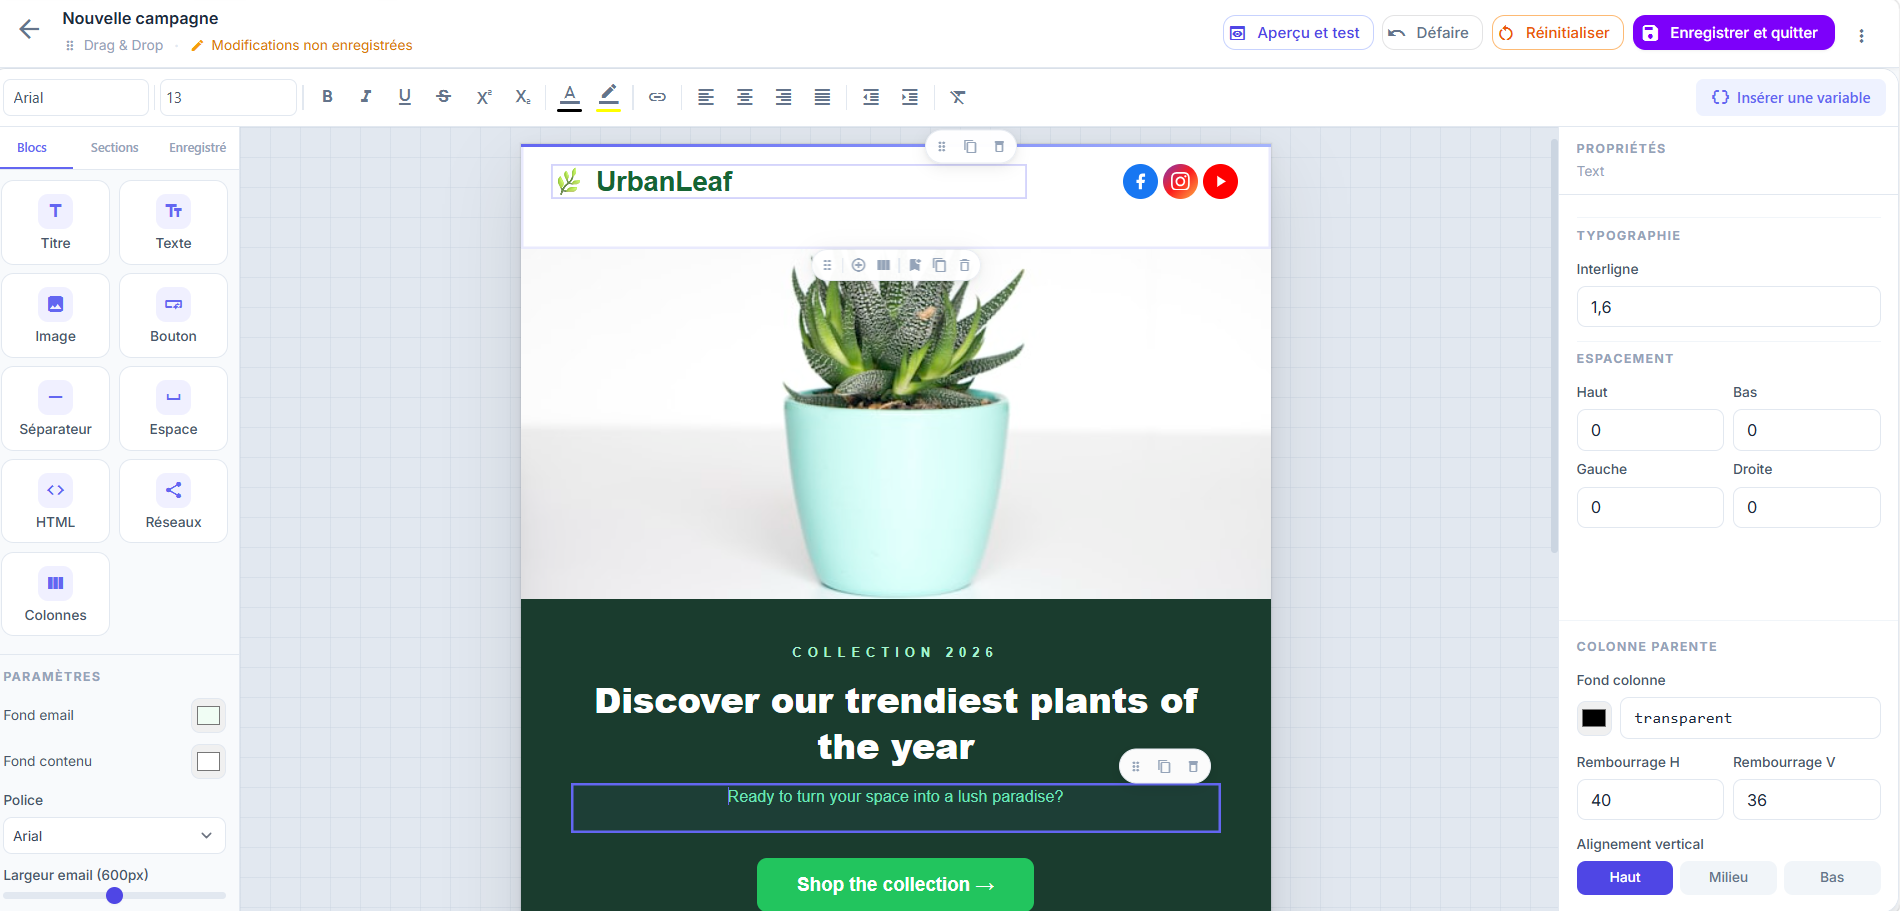
Task: Select the Colonnes block
Action: pos(56,594)
